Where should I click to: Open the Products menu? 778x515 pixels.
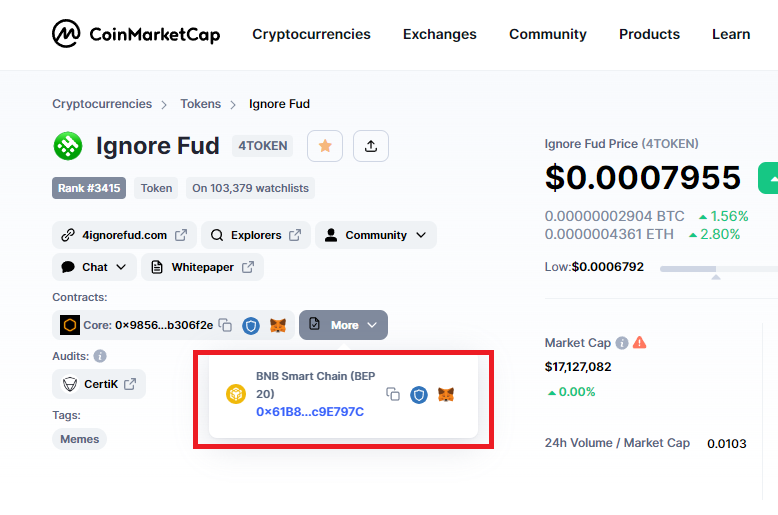pos(649,34)
